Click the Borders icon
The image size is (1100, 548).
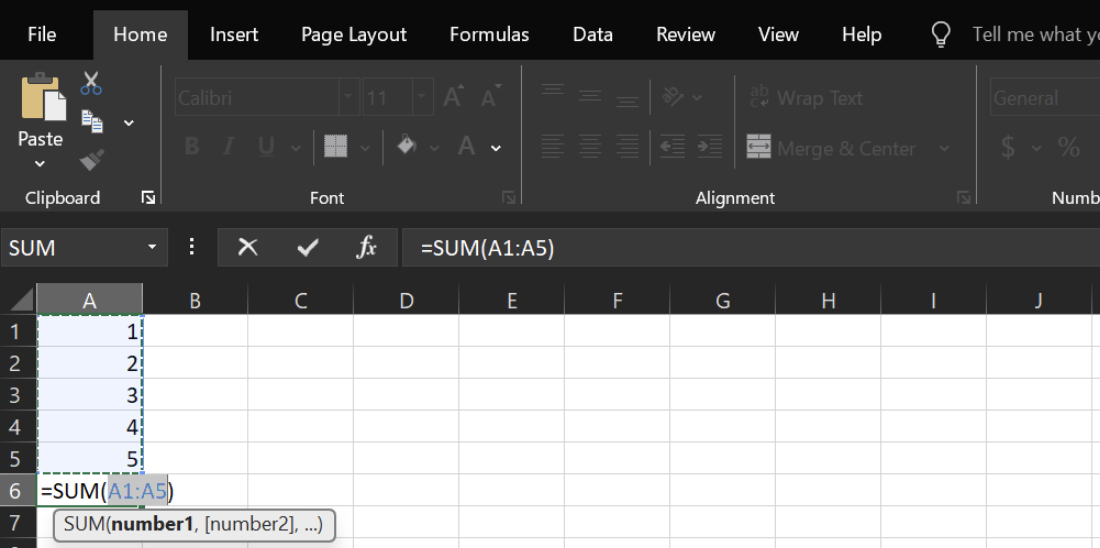[x=335, y=147]
